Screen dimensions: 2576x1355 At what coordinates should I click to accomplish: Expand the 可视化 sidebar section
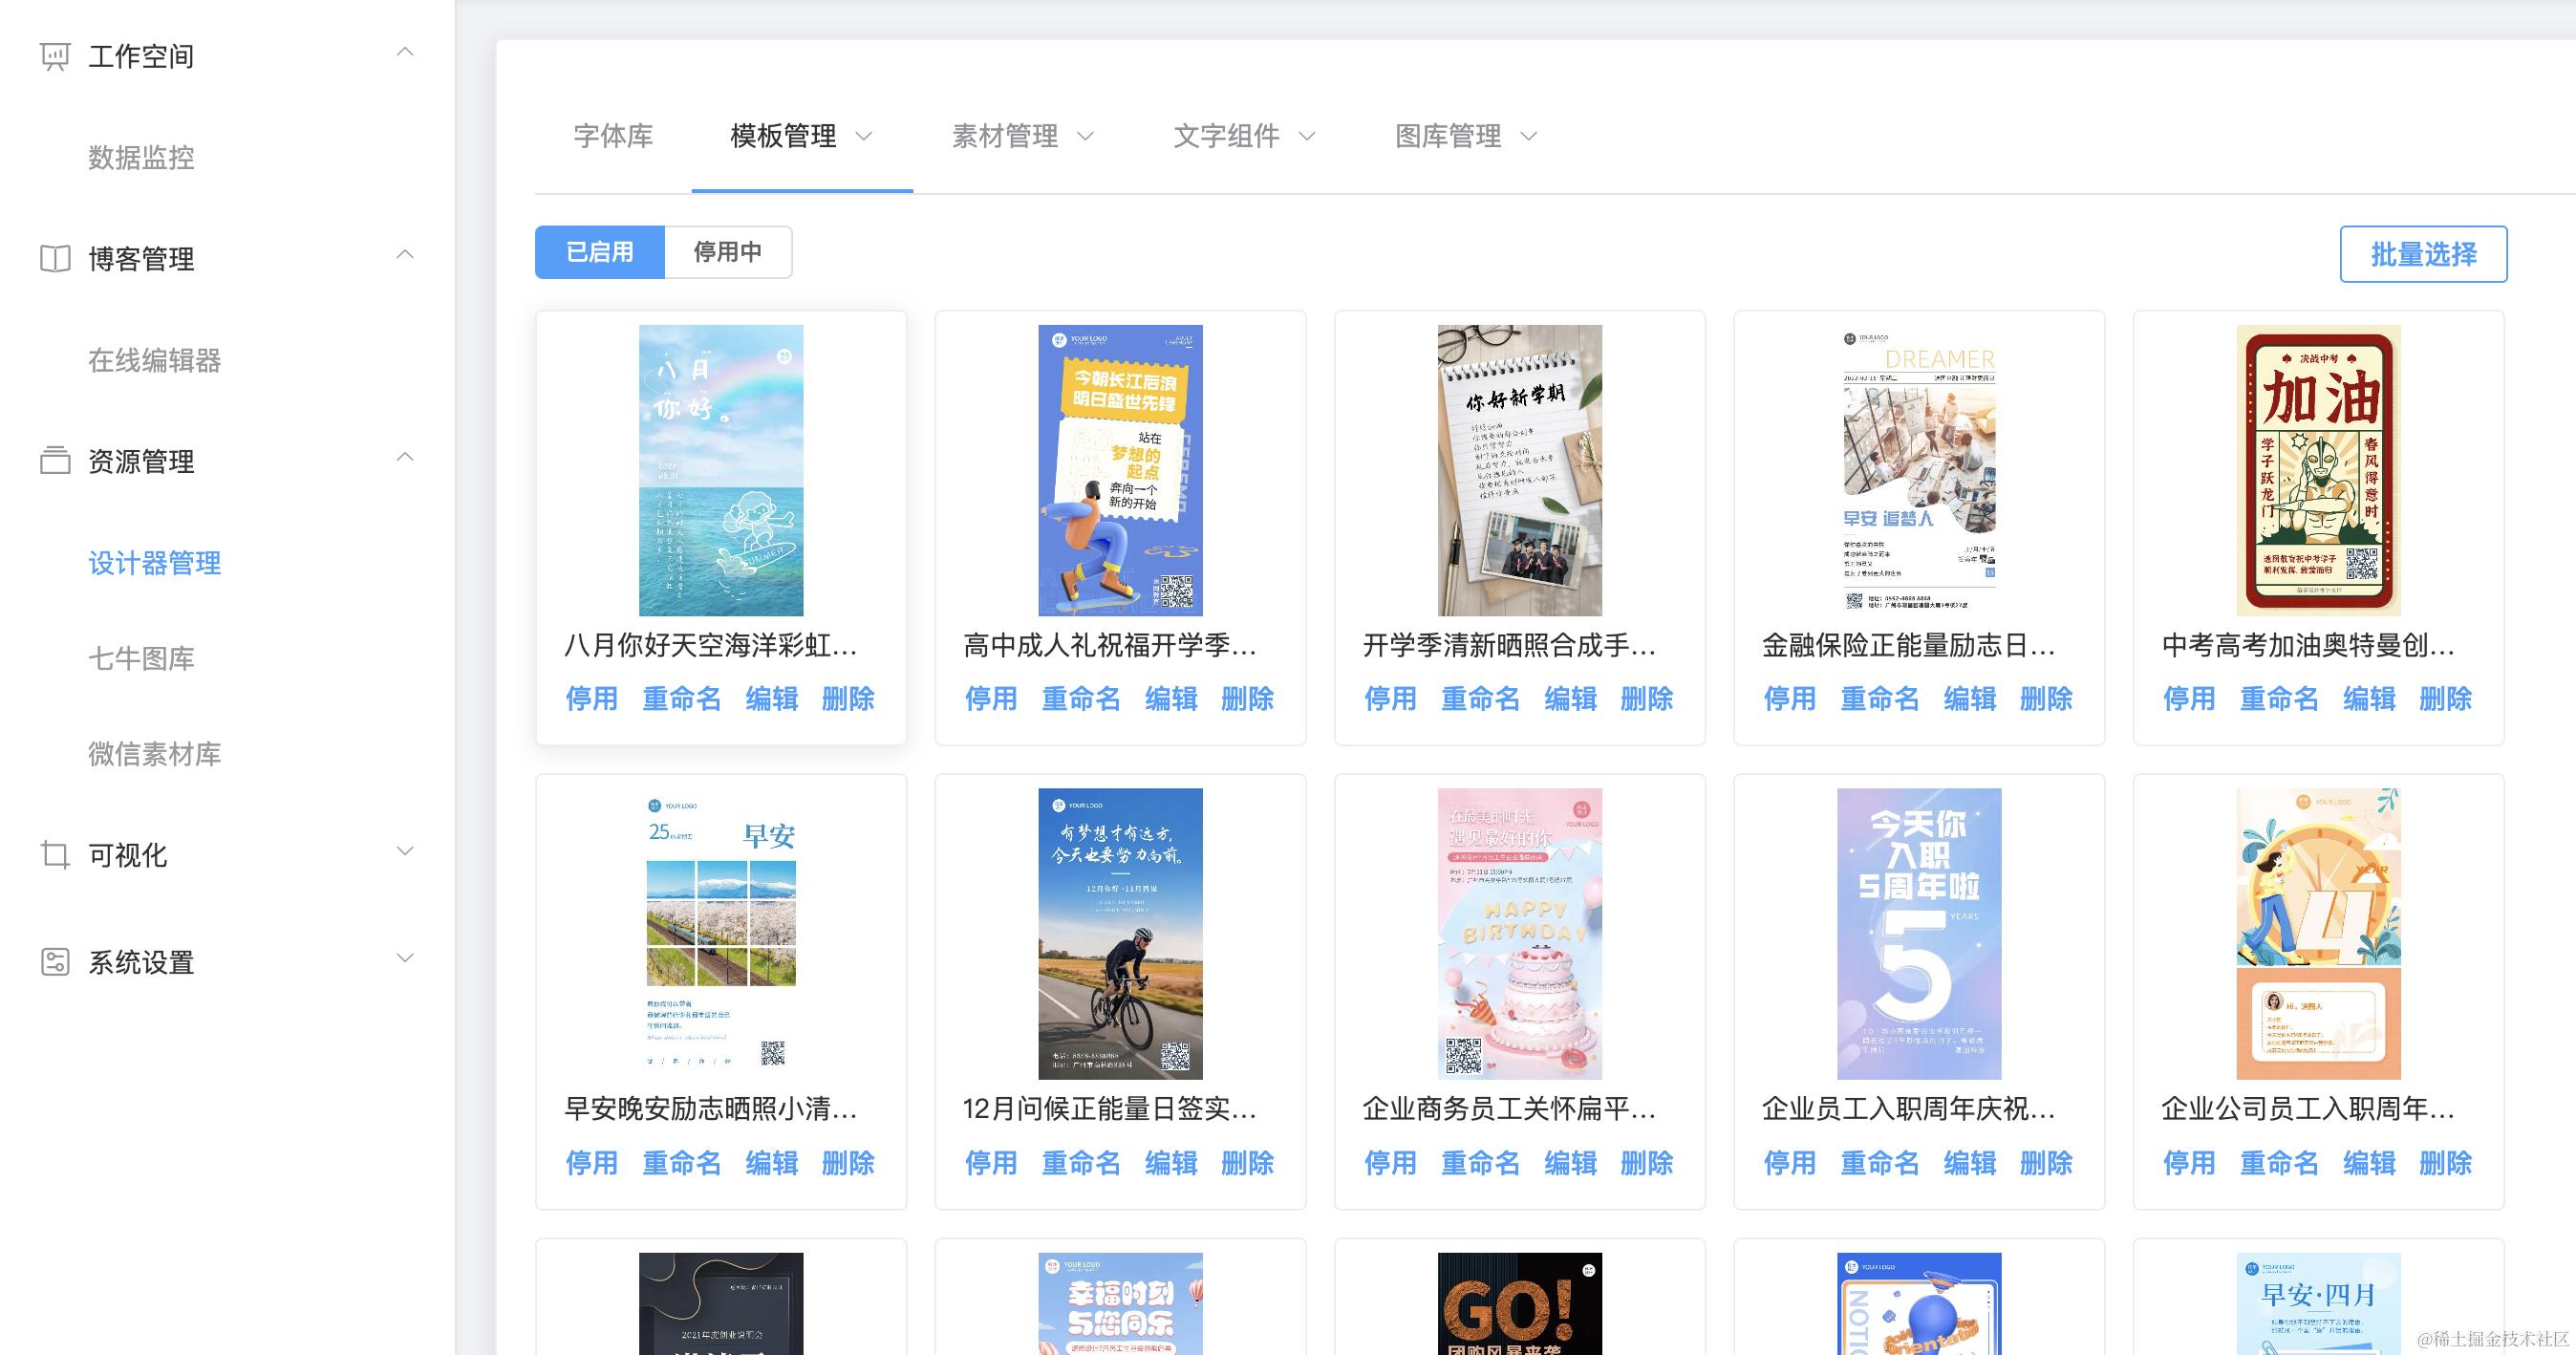tap(405, 851)
